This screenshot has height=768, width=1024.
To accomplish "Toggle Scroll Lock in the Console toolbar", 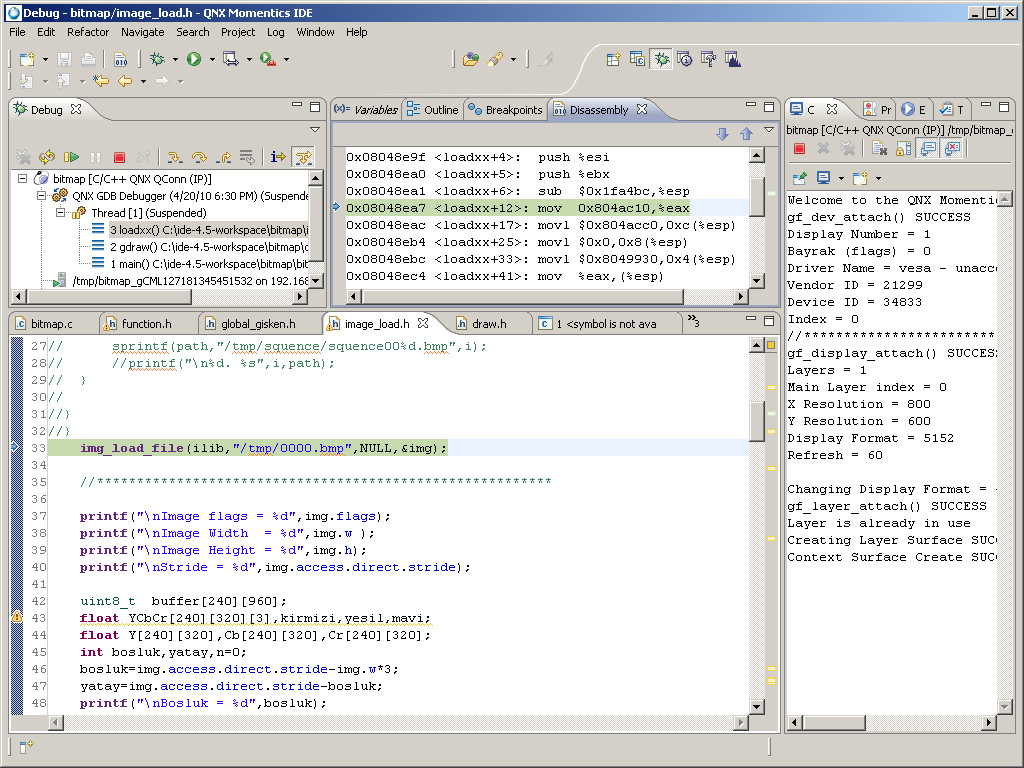I will [x=902, y=148].
